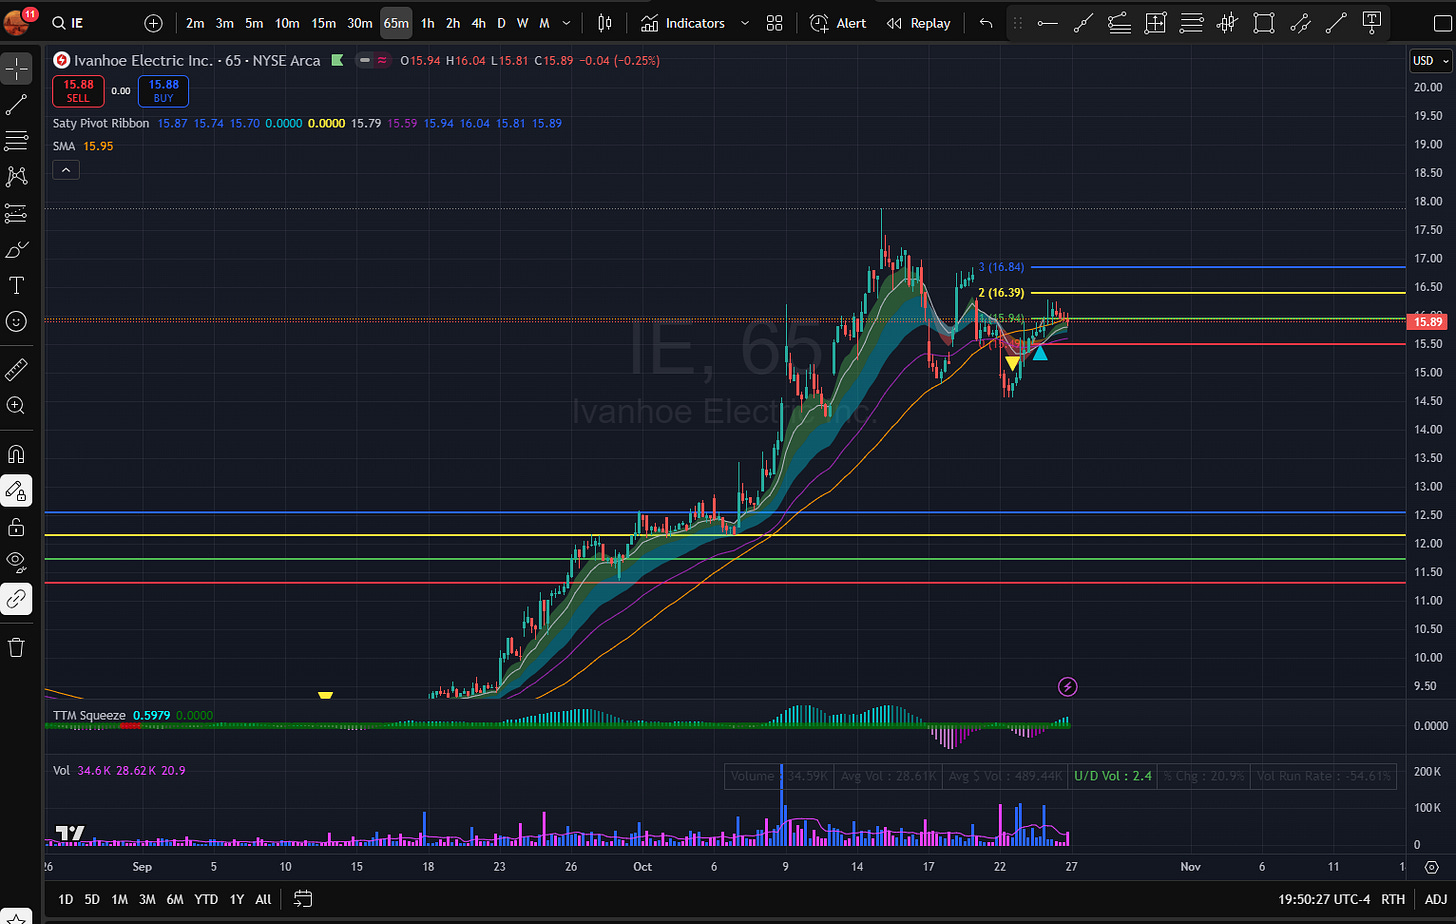
Task: Select horizontal ray tool in favorites toolbar
Action: (x=1047, y=23)
